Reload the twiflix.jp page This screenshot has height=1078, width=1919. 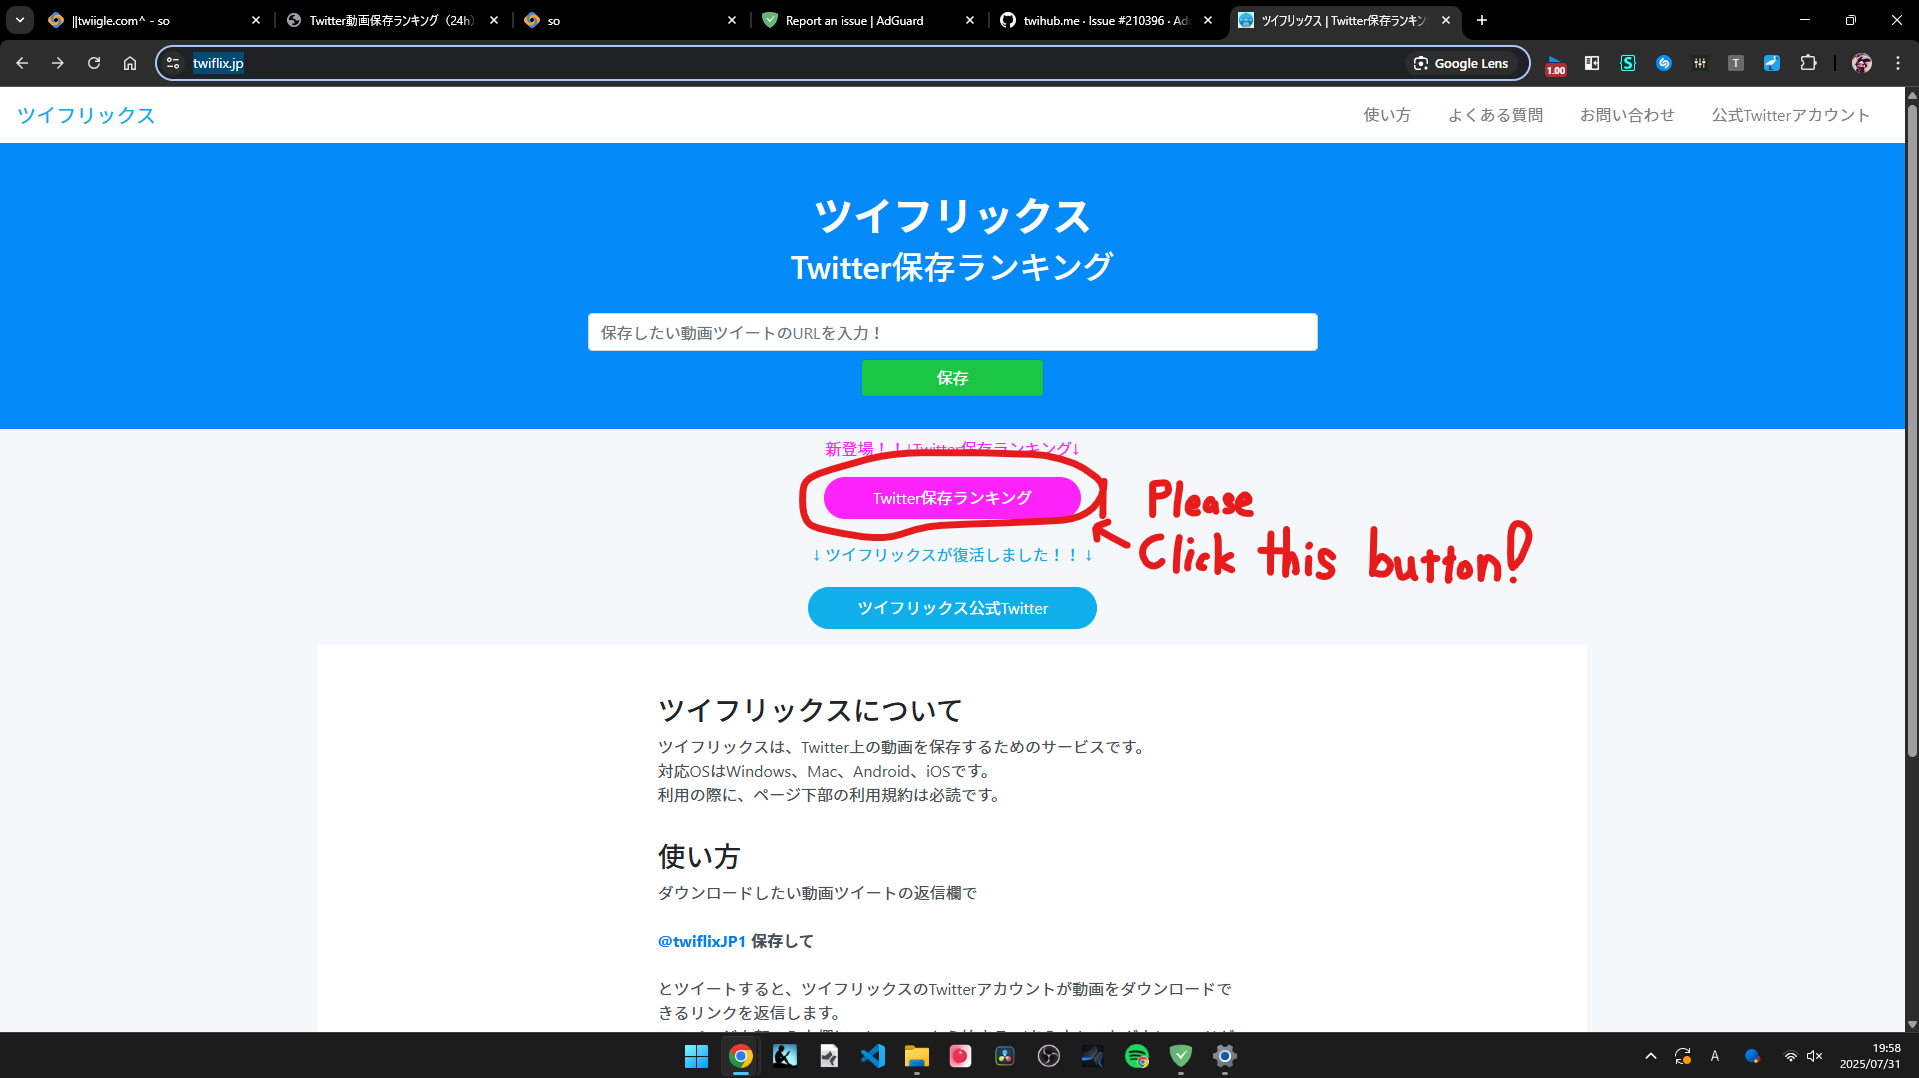point(94,63)
